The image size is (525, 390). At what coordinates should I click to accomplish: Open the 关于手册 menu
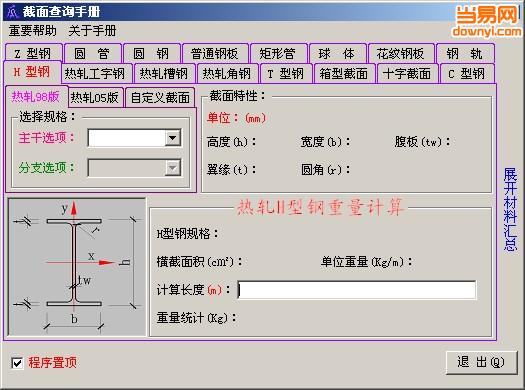click(92, 31)
